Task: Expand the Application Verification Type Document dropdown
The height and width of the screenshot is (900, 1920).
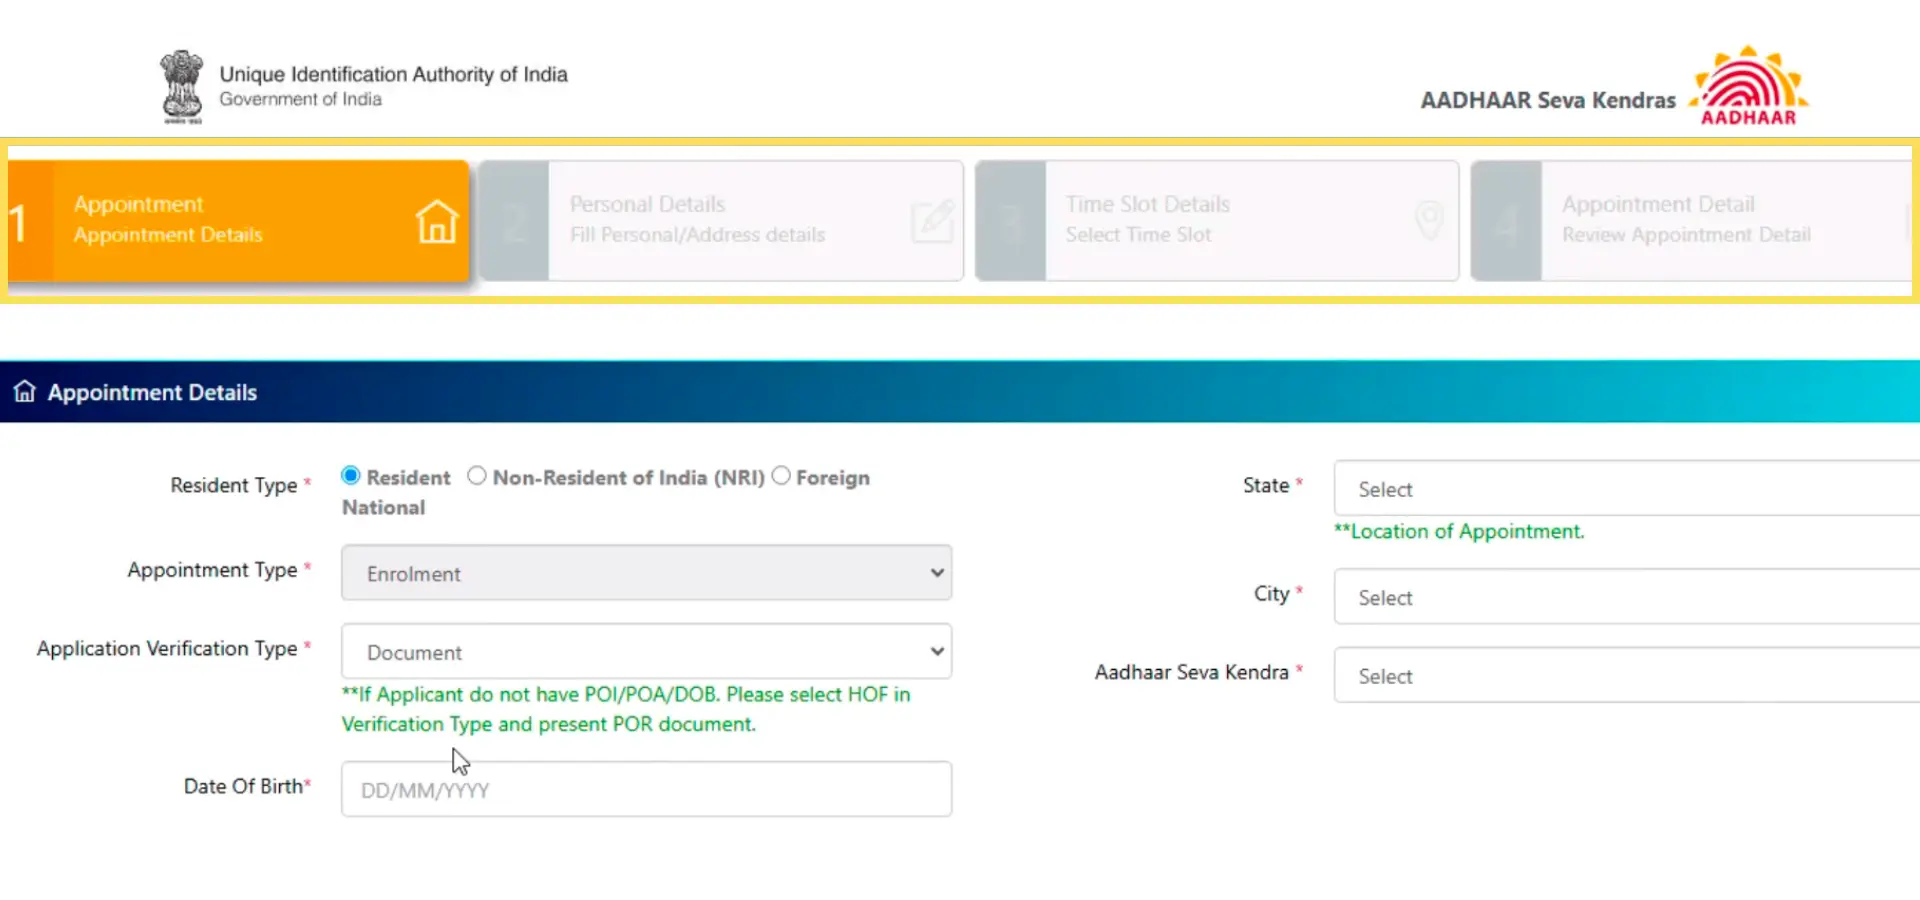Action: (646, 652)
